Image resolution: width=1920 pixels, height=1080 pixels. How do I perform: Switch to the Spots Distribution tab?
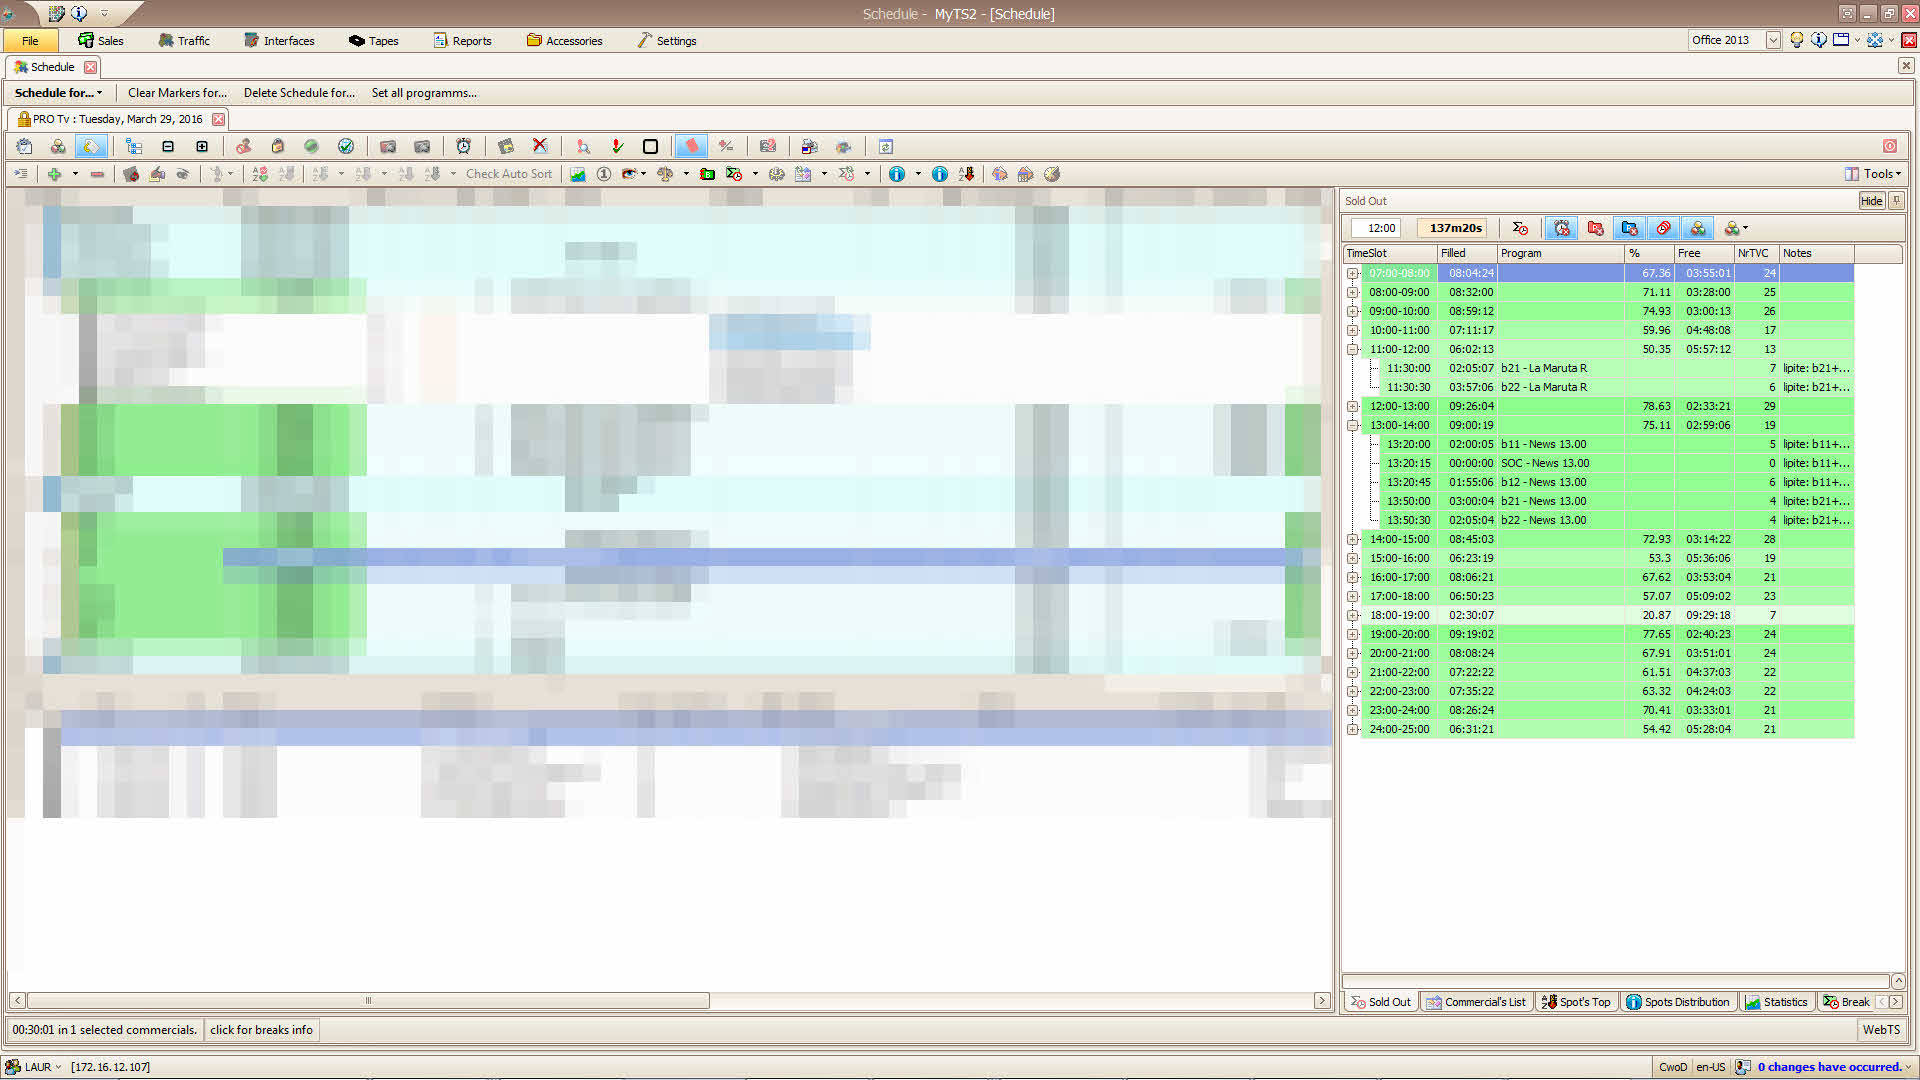[x=1677, y=1002]
